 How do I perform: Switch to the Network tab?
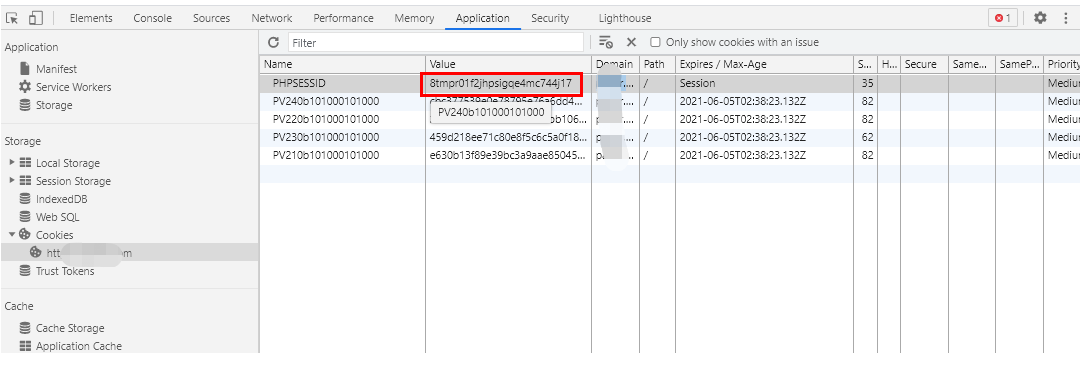(272, 18)
